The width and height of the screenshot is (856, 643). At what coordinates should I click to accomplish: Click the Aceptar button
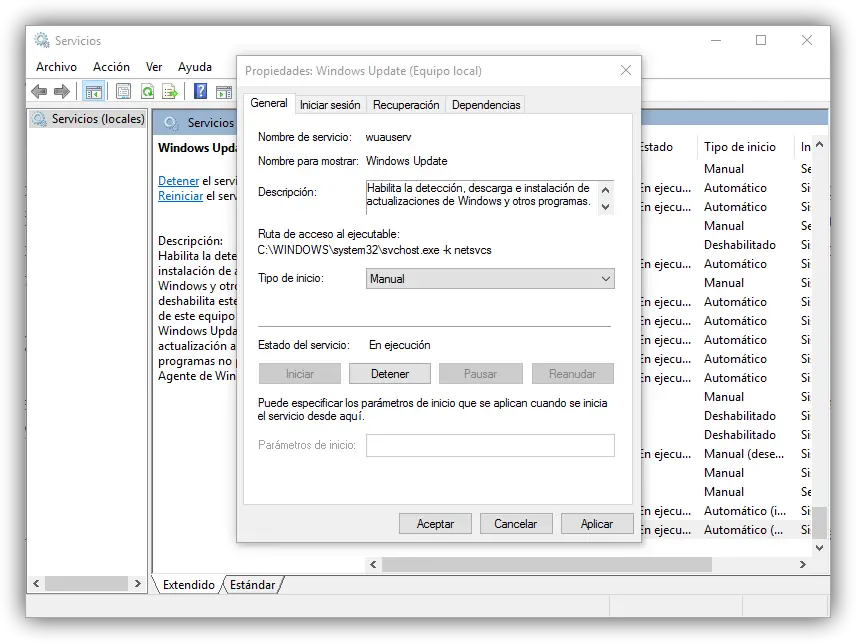435,523
